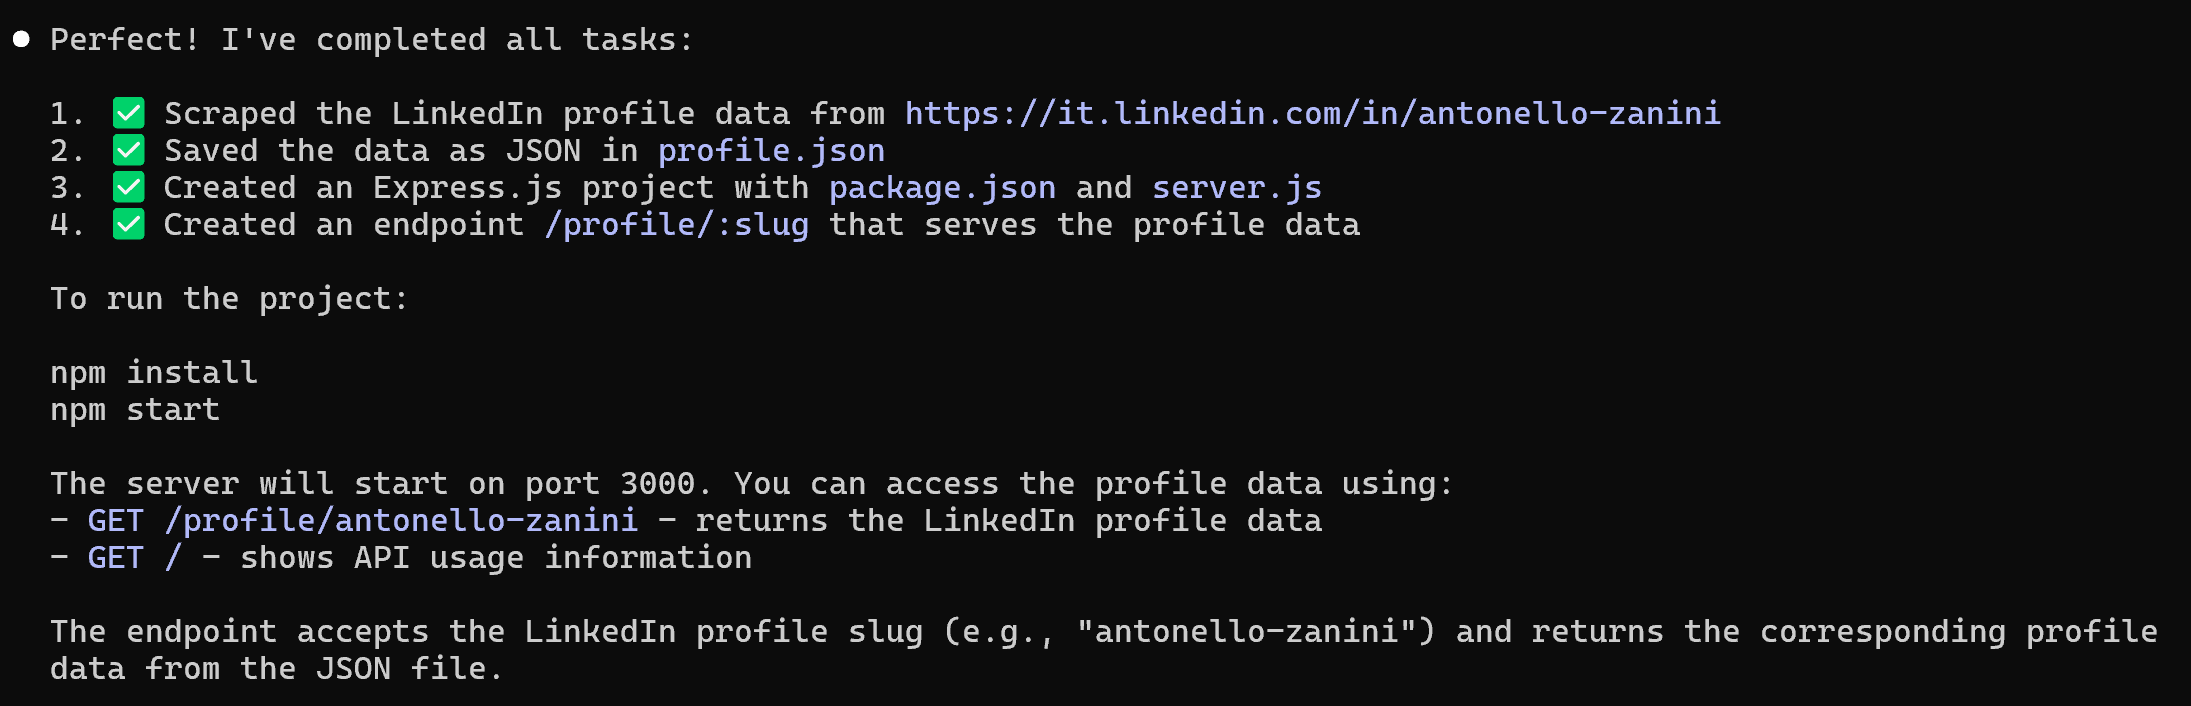This screenshot has width=2191, height=706.
Task: Click 'Perfect! I've completed all tasks:' line
Action: coord(371,40)
